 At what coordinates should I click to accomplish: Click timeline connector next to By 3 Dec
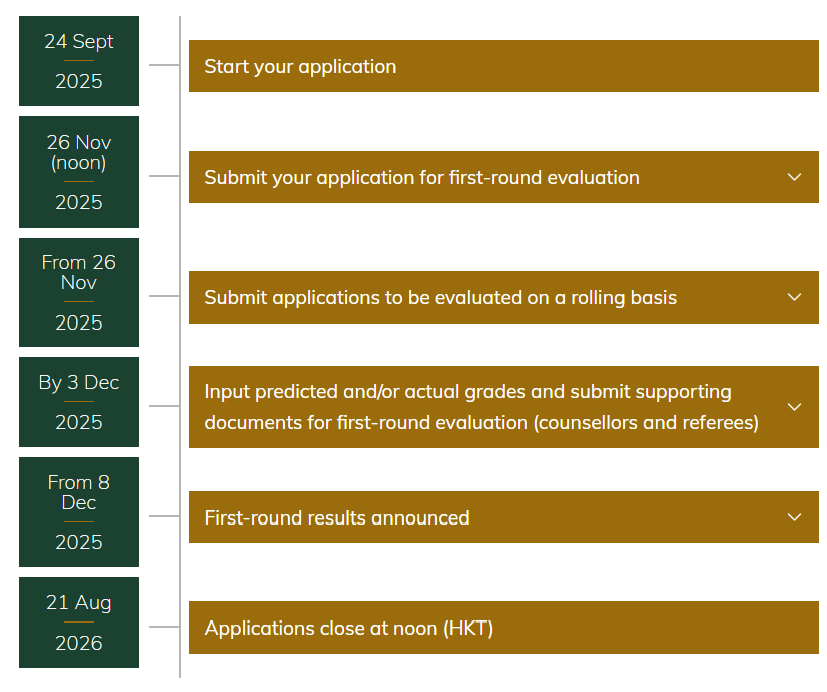[164, 406]
